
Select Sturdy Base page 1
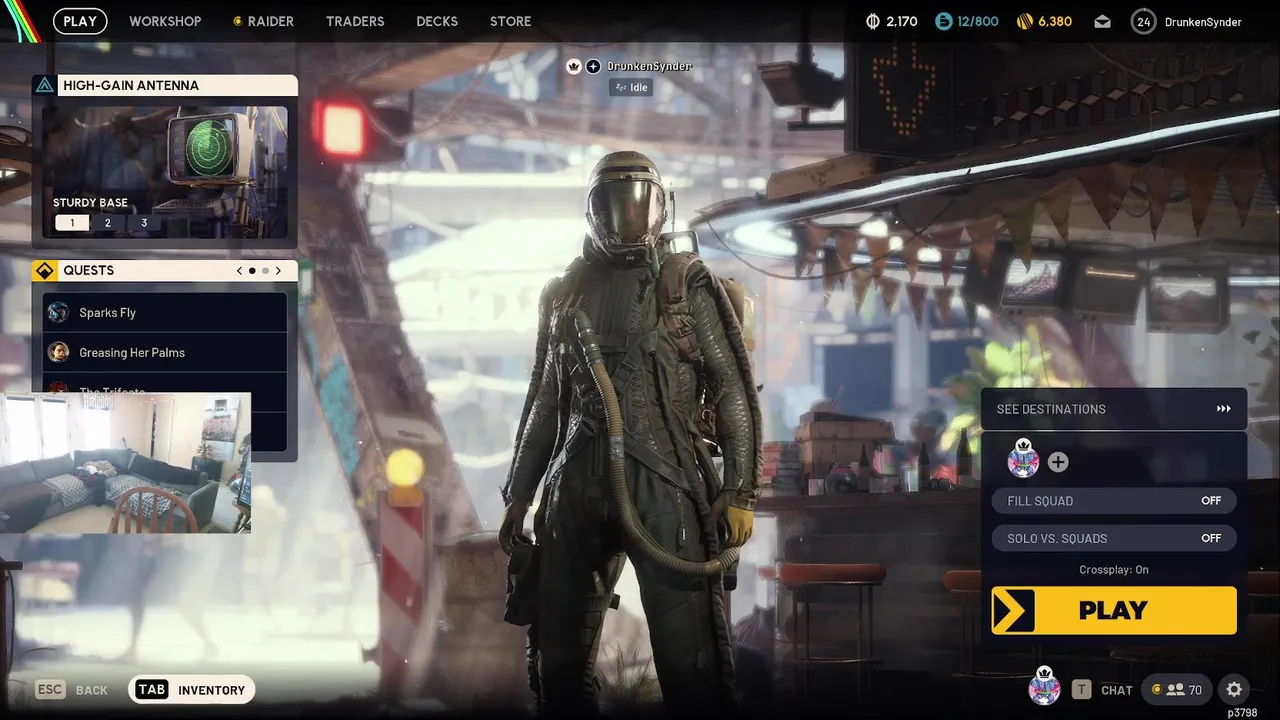click(x=72, y=223)
